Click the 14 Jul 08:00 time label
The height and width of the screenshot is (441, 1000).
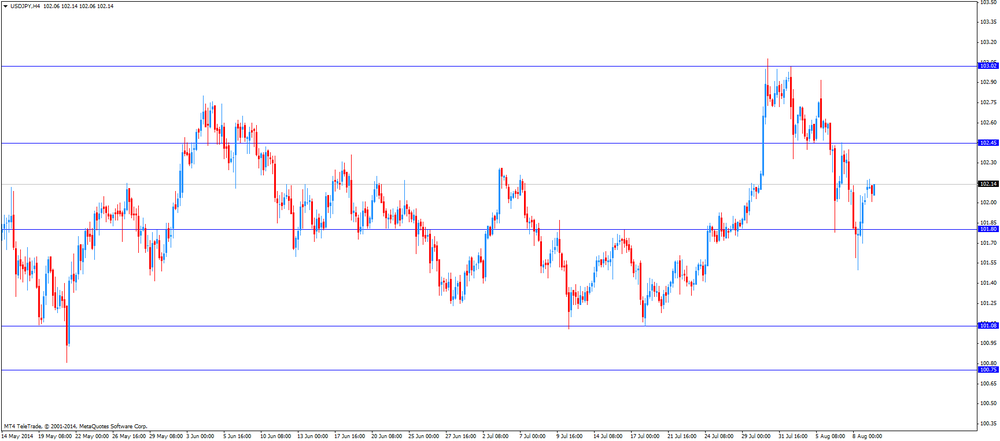coord(609,437)
